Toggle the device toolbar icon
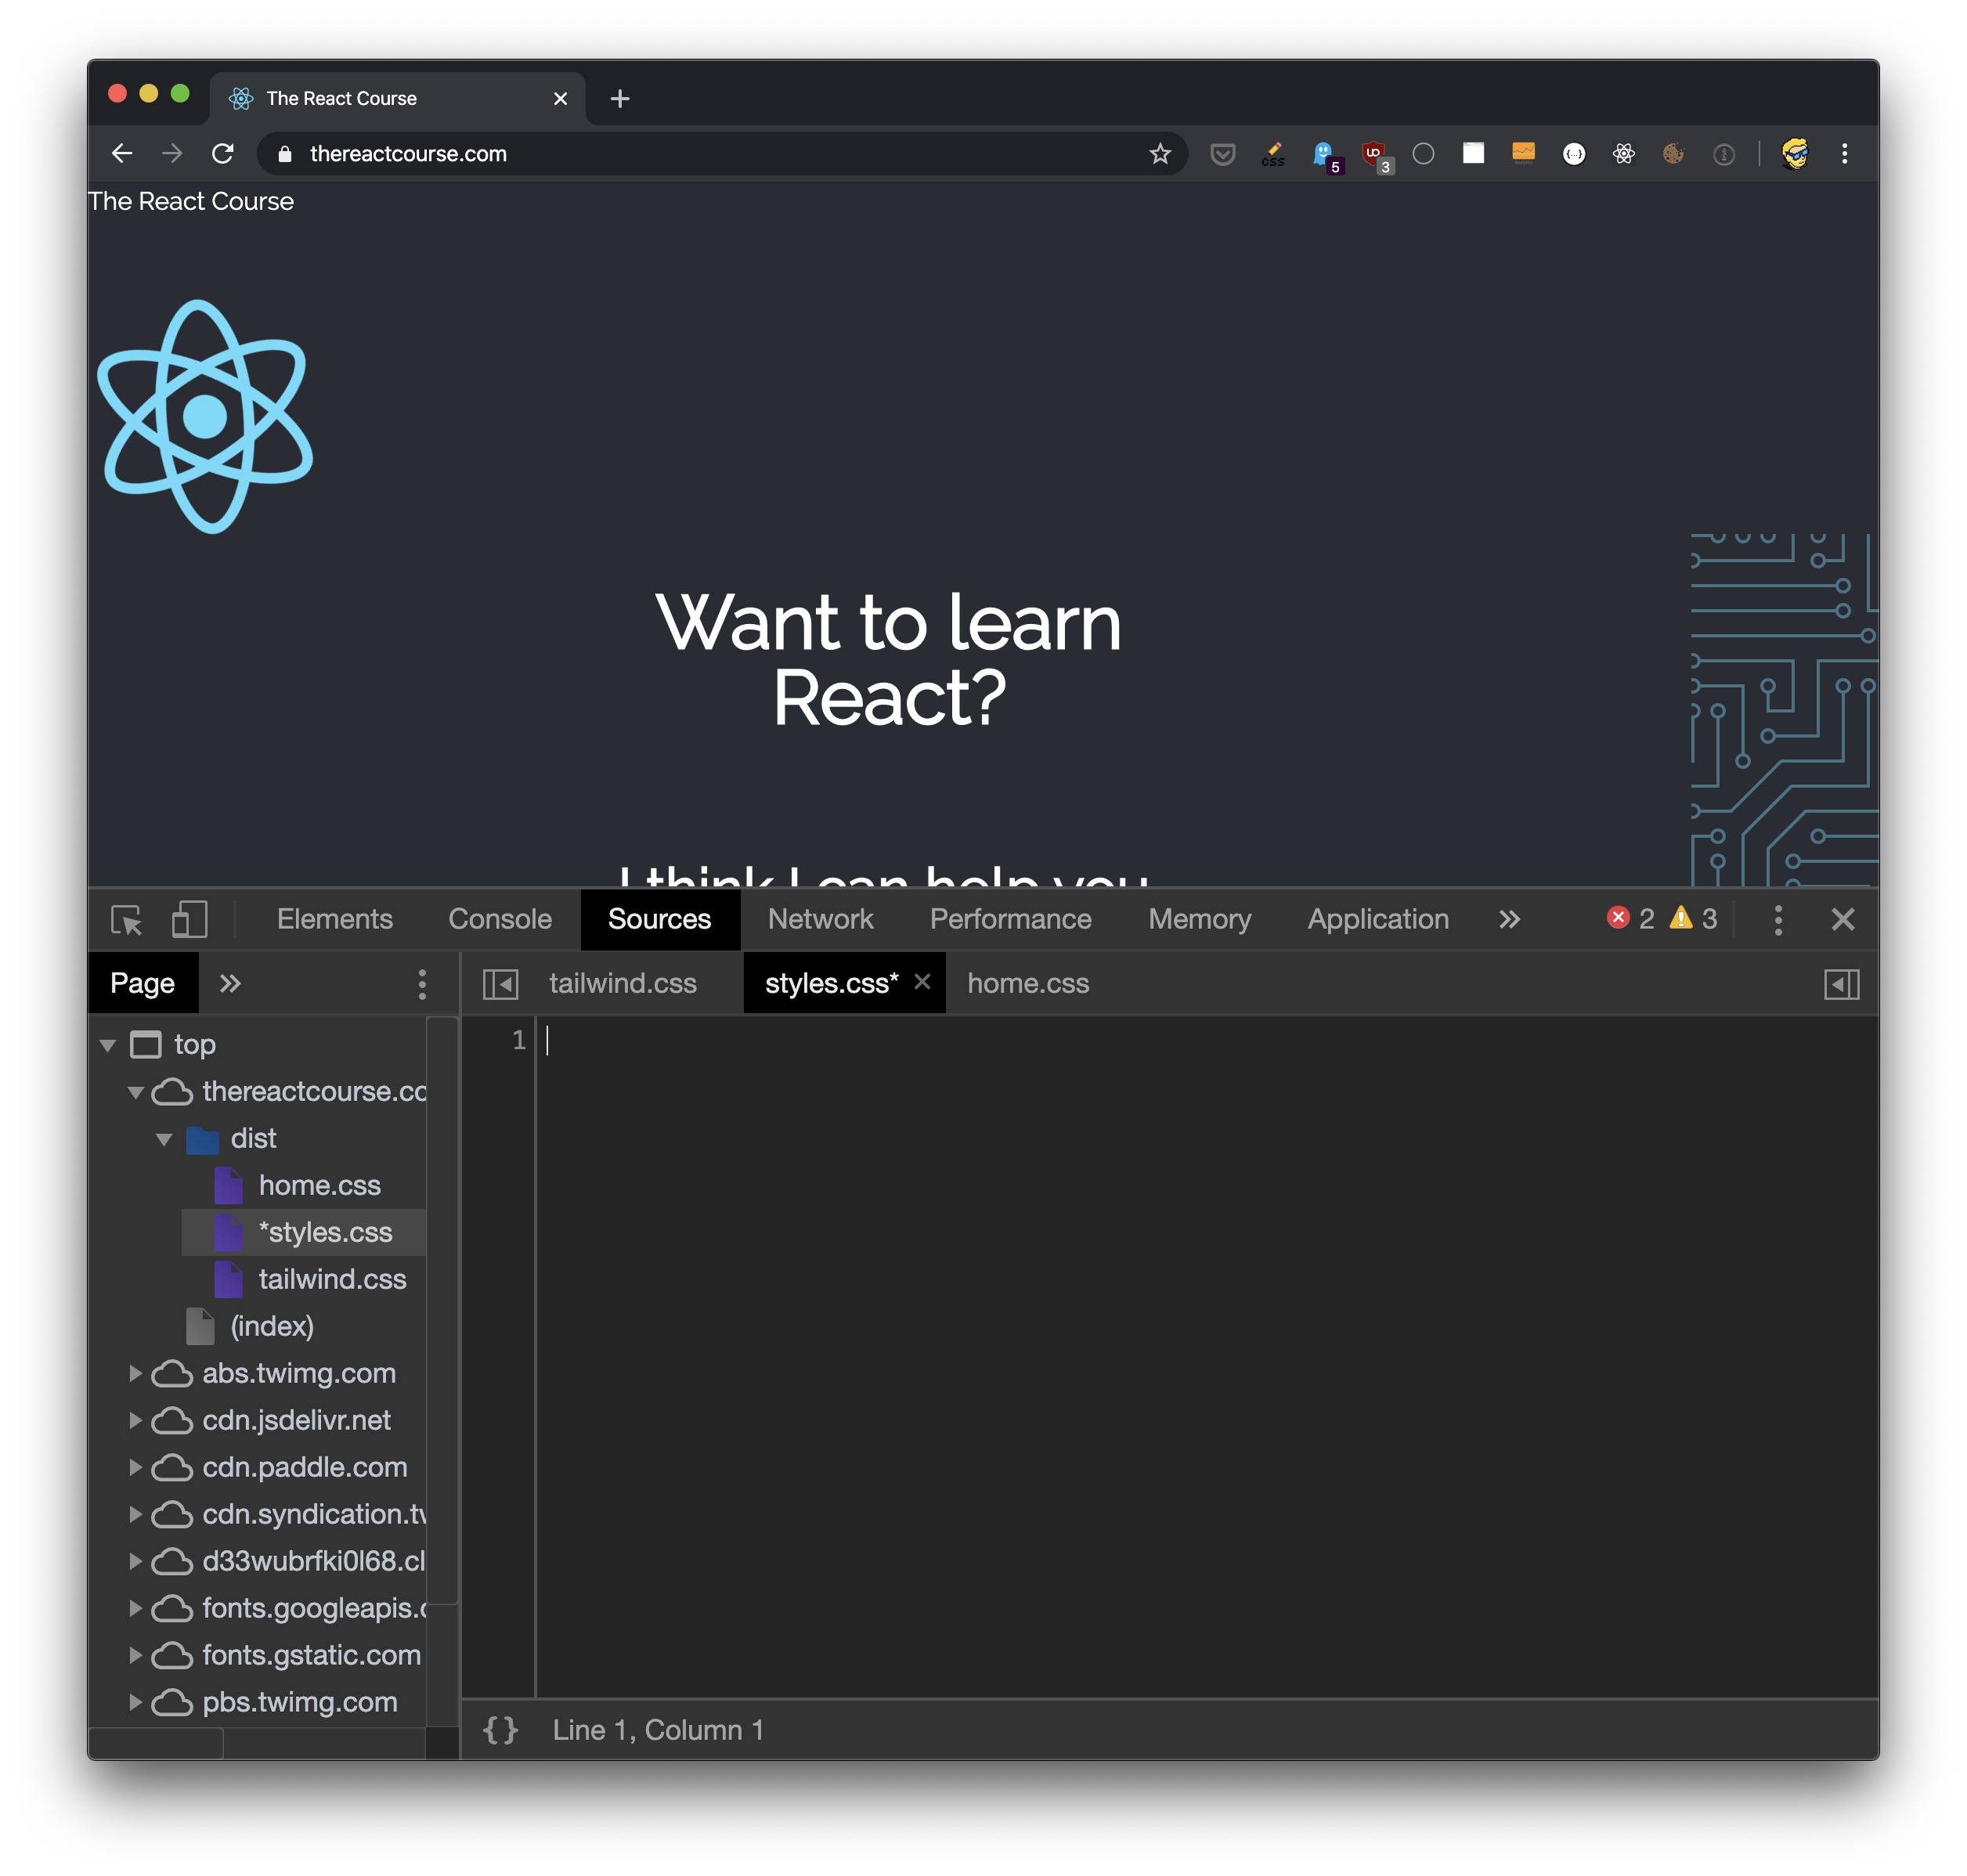 coord(189,919)
